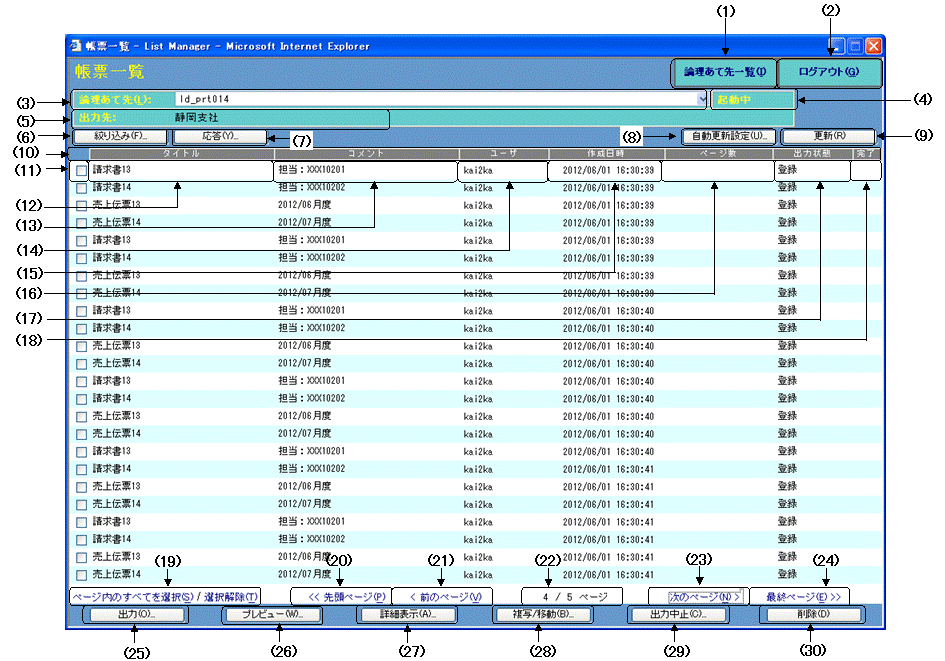
Task: Click the IE page icon in the title bar
Action: pos(75,46)
